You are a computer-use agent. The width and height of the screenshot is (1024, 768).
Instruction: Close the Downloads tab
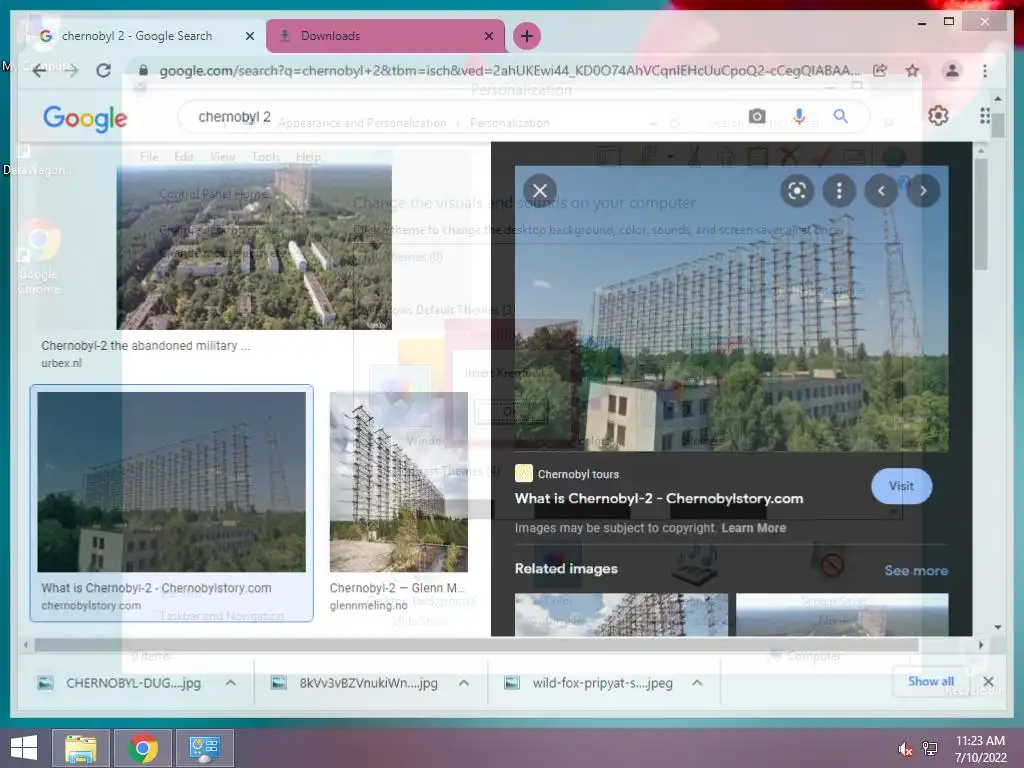488,36
